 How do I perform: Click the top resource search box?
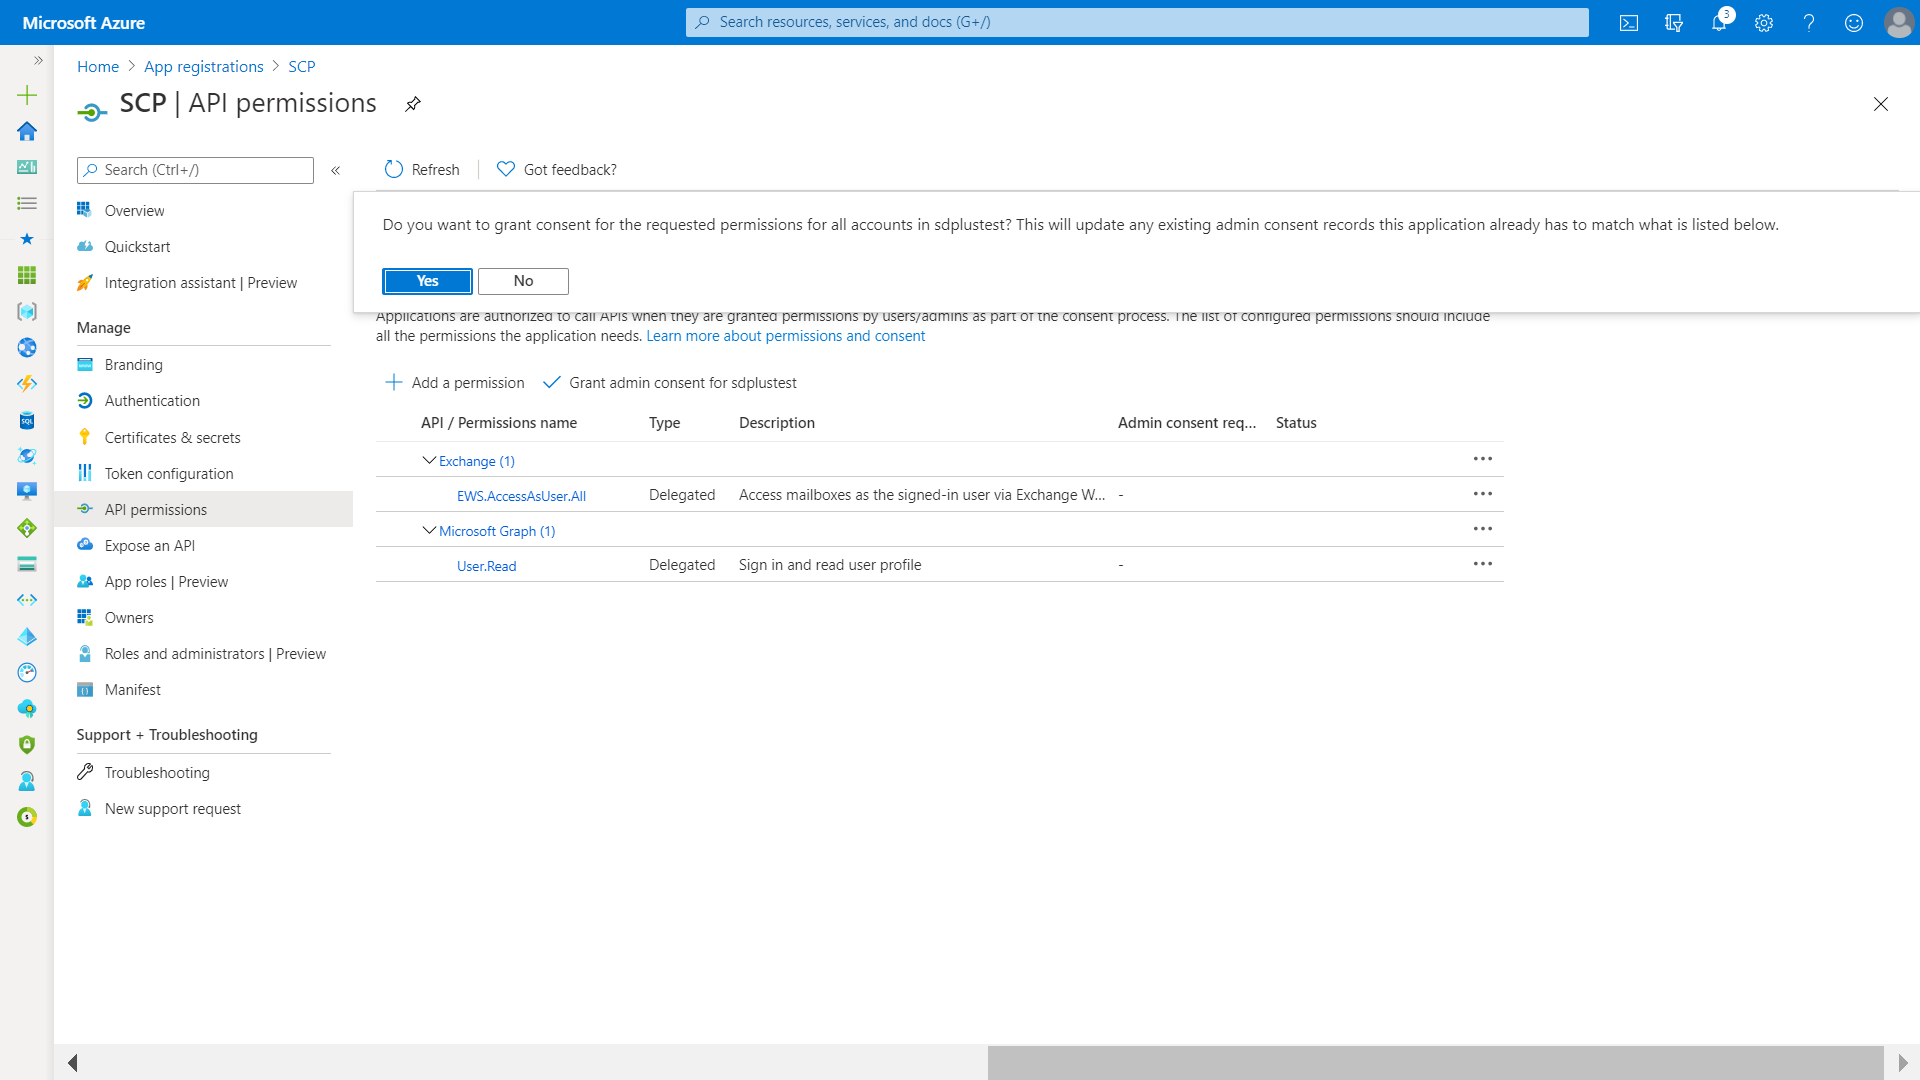click(1137, 22)
